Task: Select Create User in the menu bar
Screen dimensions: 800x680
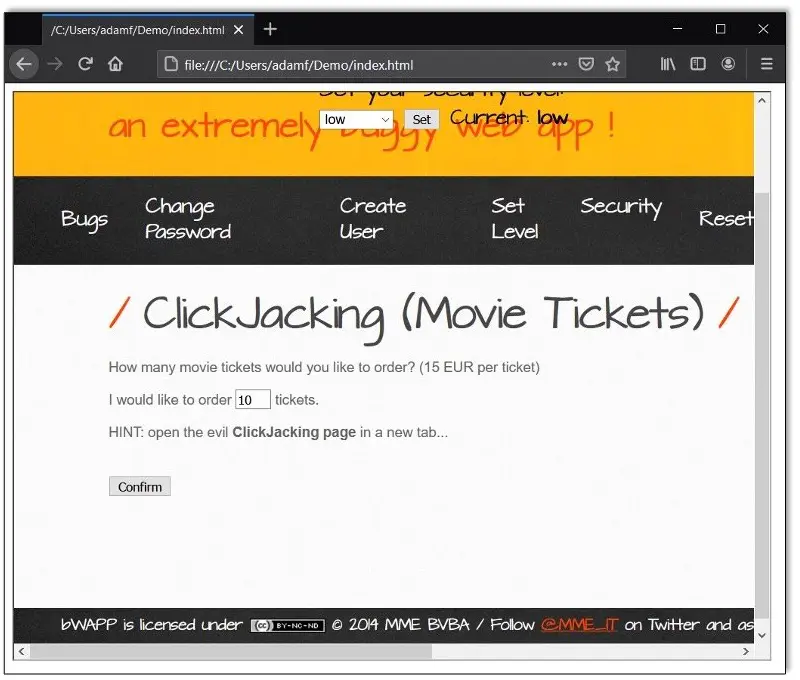Action: click(x=372, y=220)
